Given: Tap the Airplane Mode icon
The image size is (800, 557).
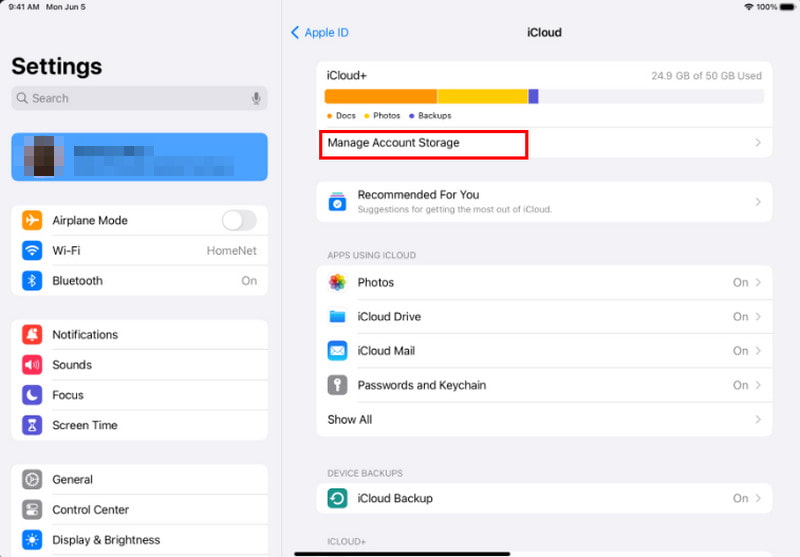Looking at the screenshot, I should pos(32,220).
